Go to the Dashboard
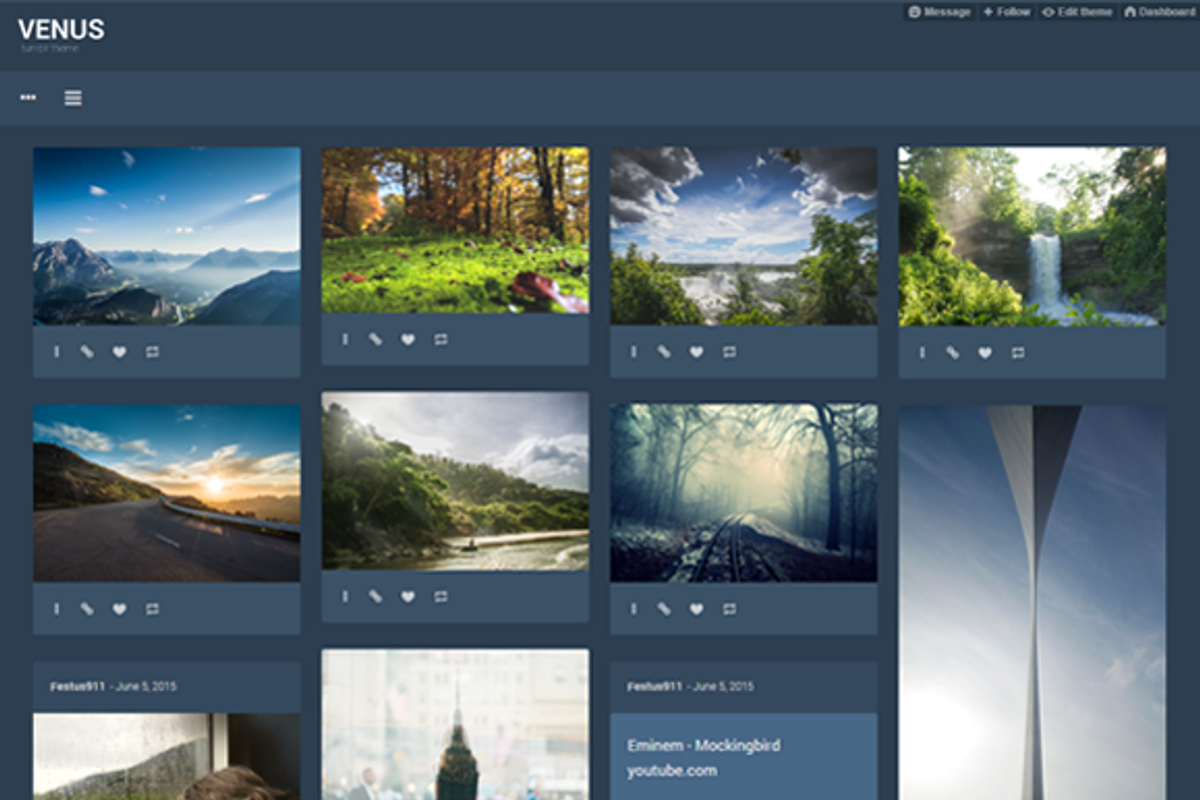Image resolution: width=1200 pixels, height=800 pixels. (x=1159, y=12)
